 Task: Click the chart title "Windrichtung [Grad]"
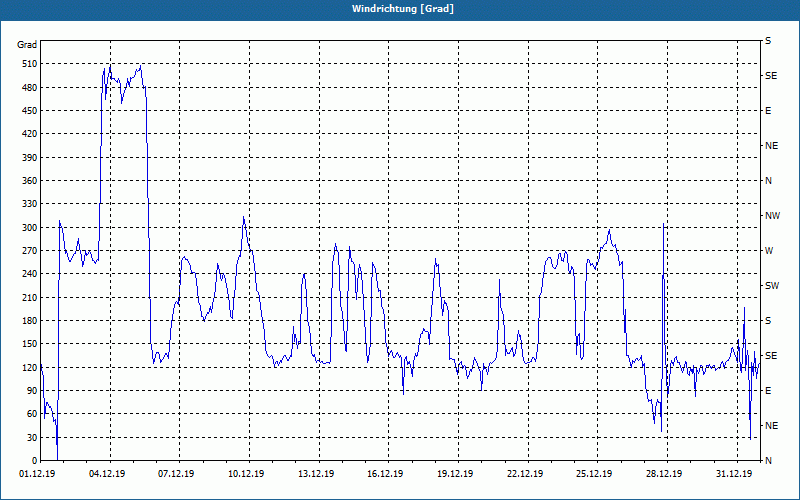pyautogui.click(x=403, y=9)
